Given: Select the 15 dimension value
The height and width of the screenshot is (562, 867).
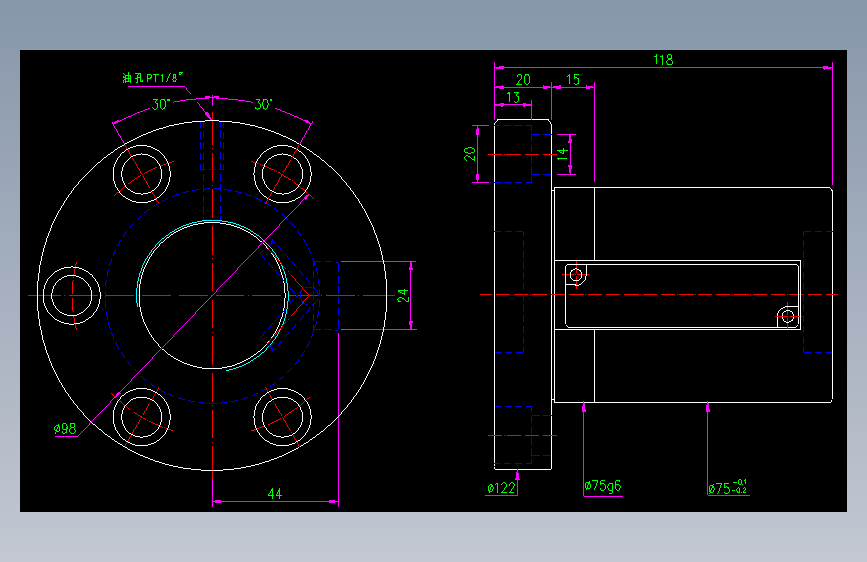Looking at the screenshot, I should 573,80.
